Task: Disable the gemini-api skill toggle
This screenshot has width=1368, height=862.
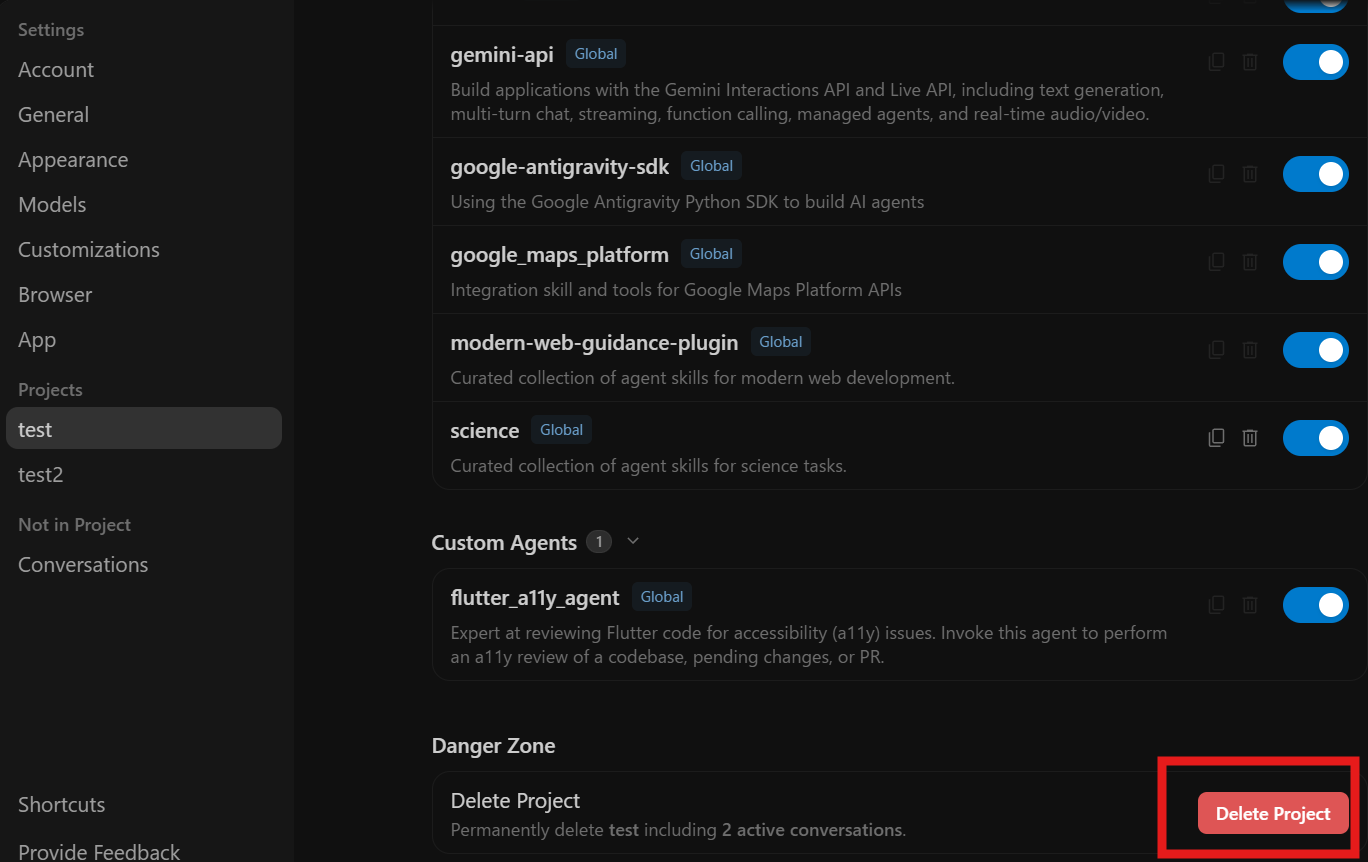Action: click(1316, 62)
